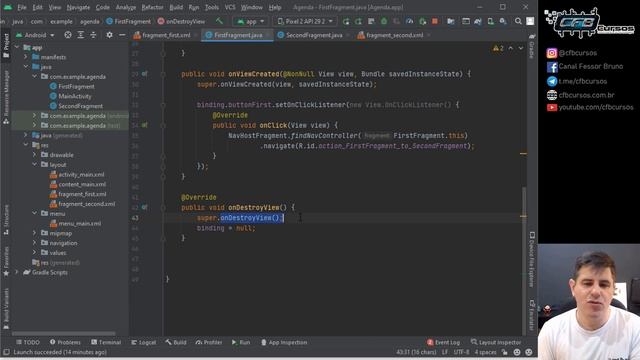
Task: Collapse the app module node
Action: (x=17, y=47)
